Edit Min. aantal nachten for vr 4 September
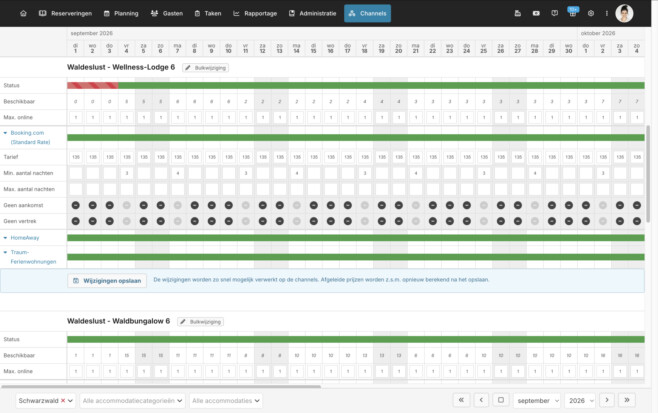 click(x=127, y=173)
